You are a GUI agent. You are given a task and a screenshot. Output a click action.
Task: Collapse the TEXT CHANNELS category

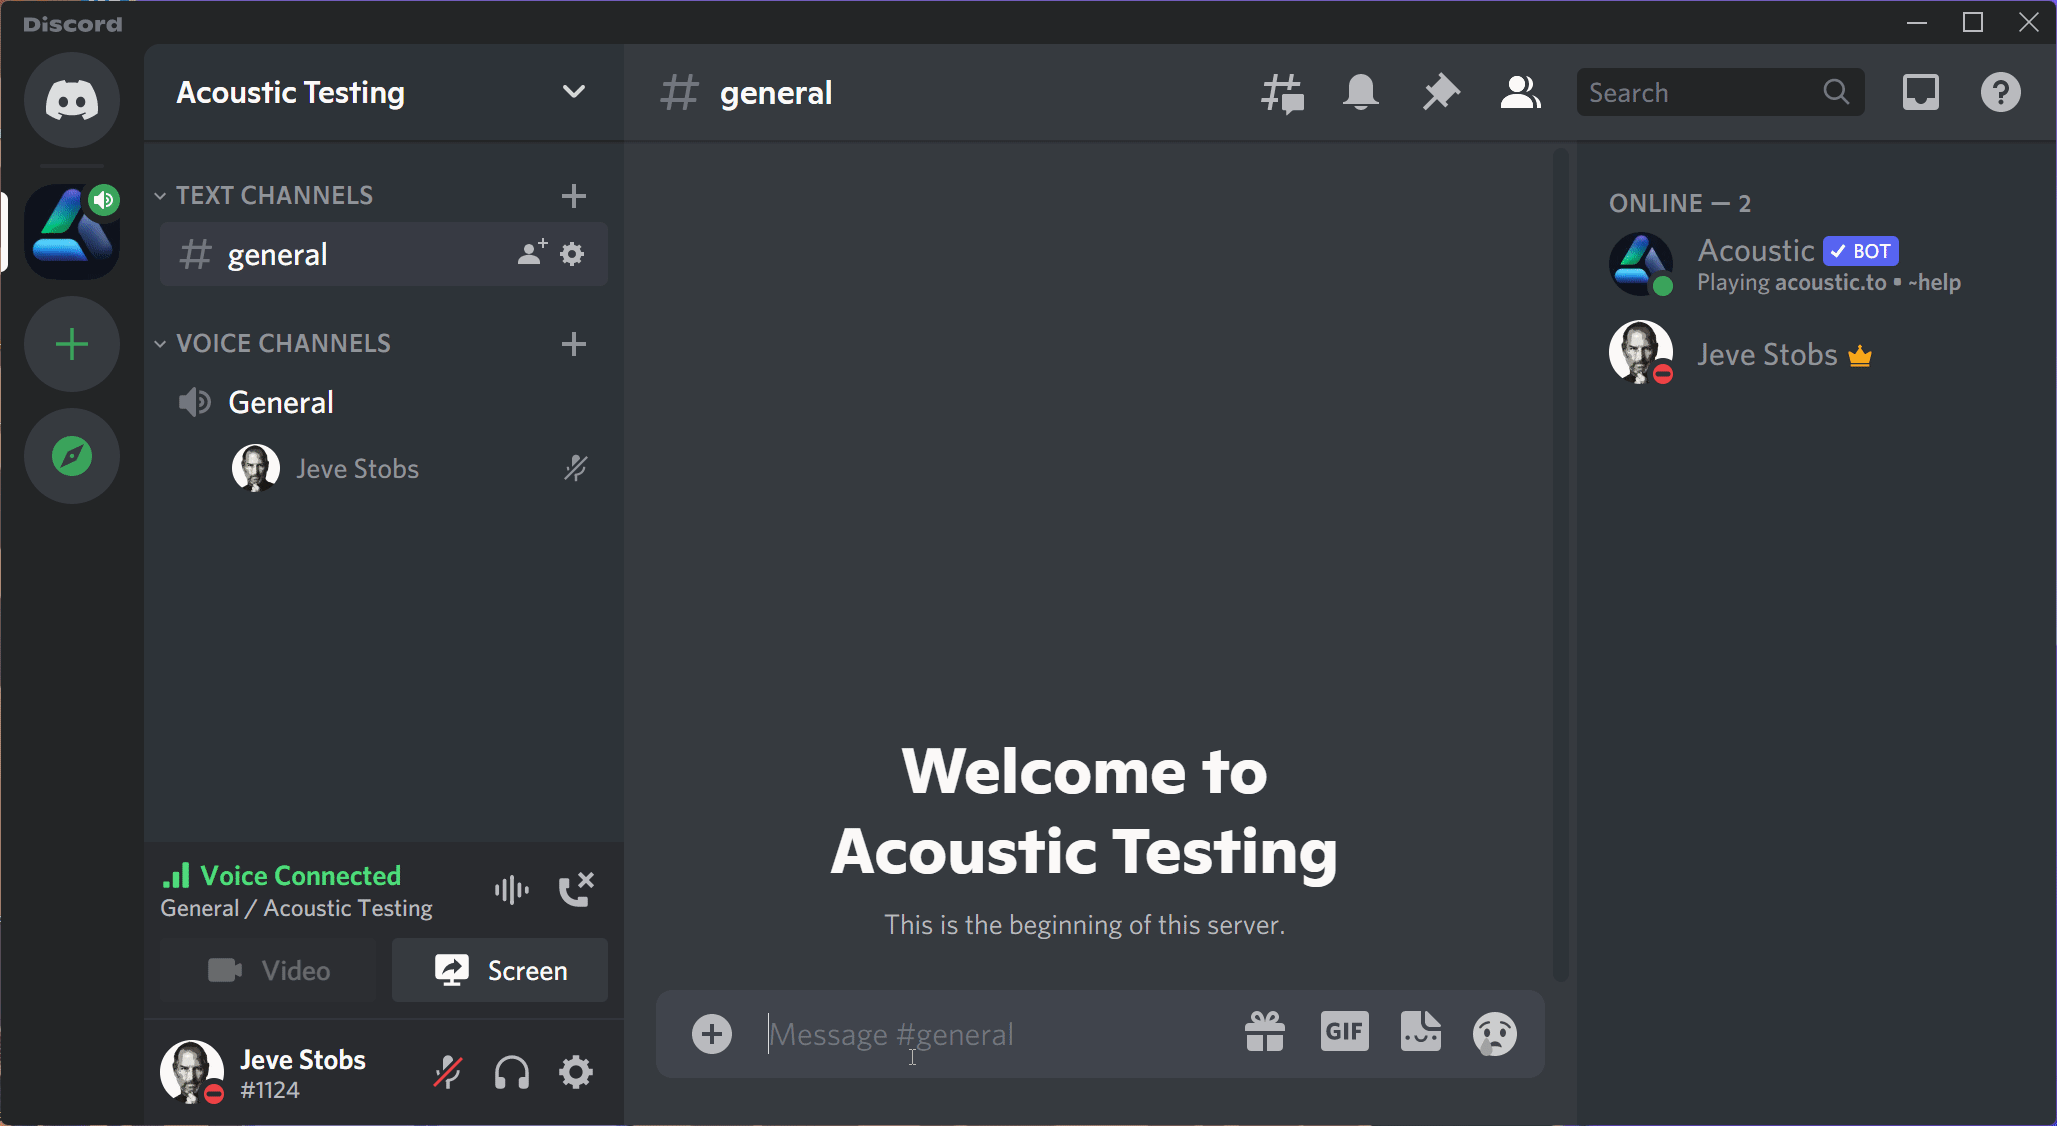pos(264,196)
